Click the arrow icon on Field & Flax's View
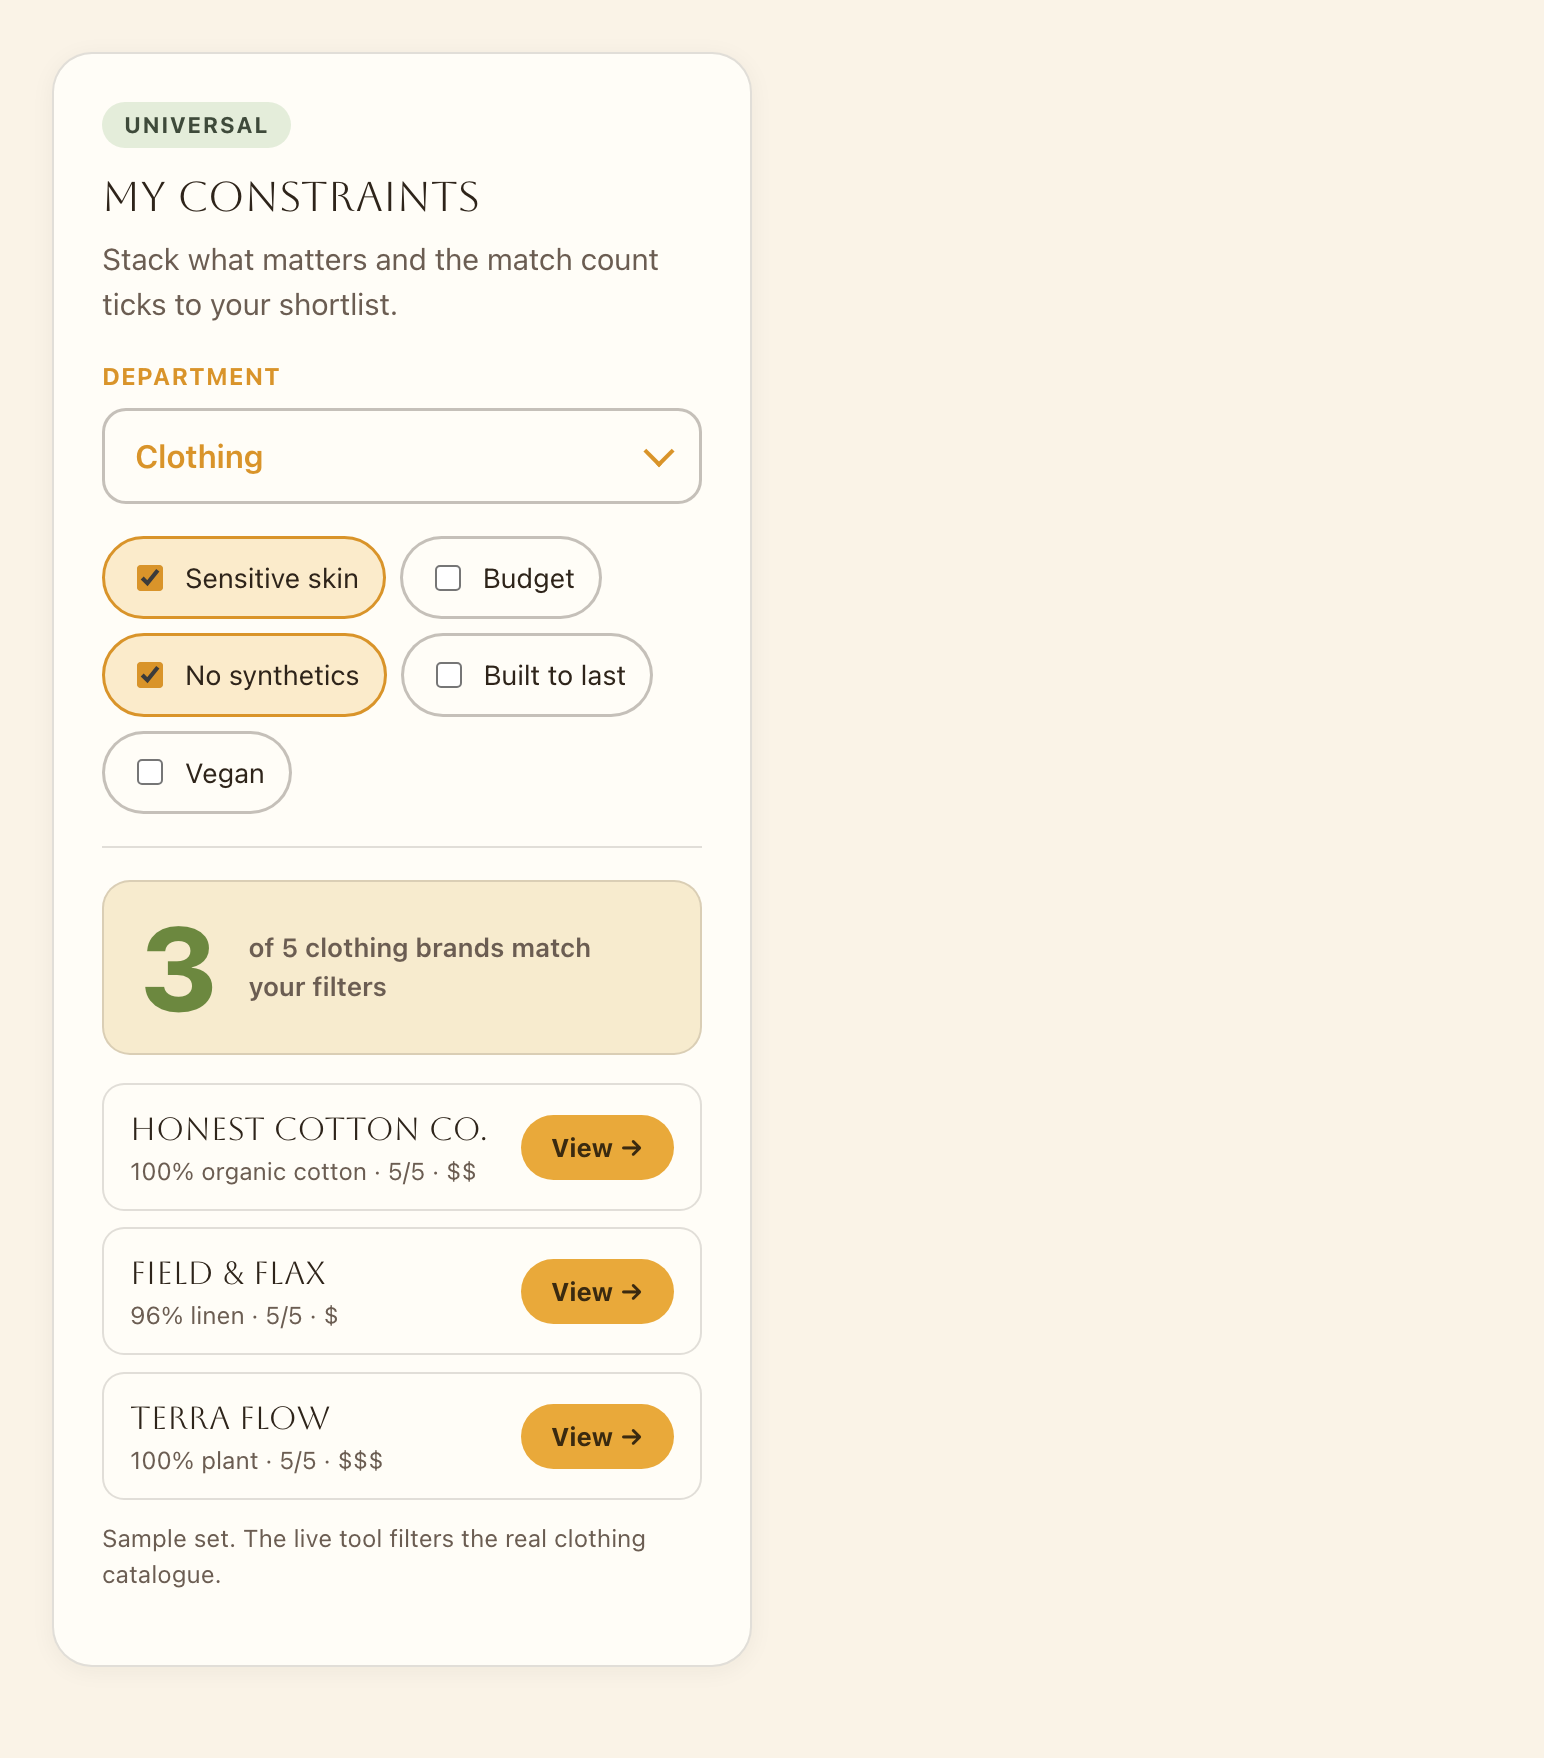 [x=631, y=1292]
